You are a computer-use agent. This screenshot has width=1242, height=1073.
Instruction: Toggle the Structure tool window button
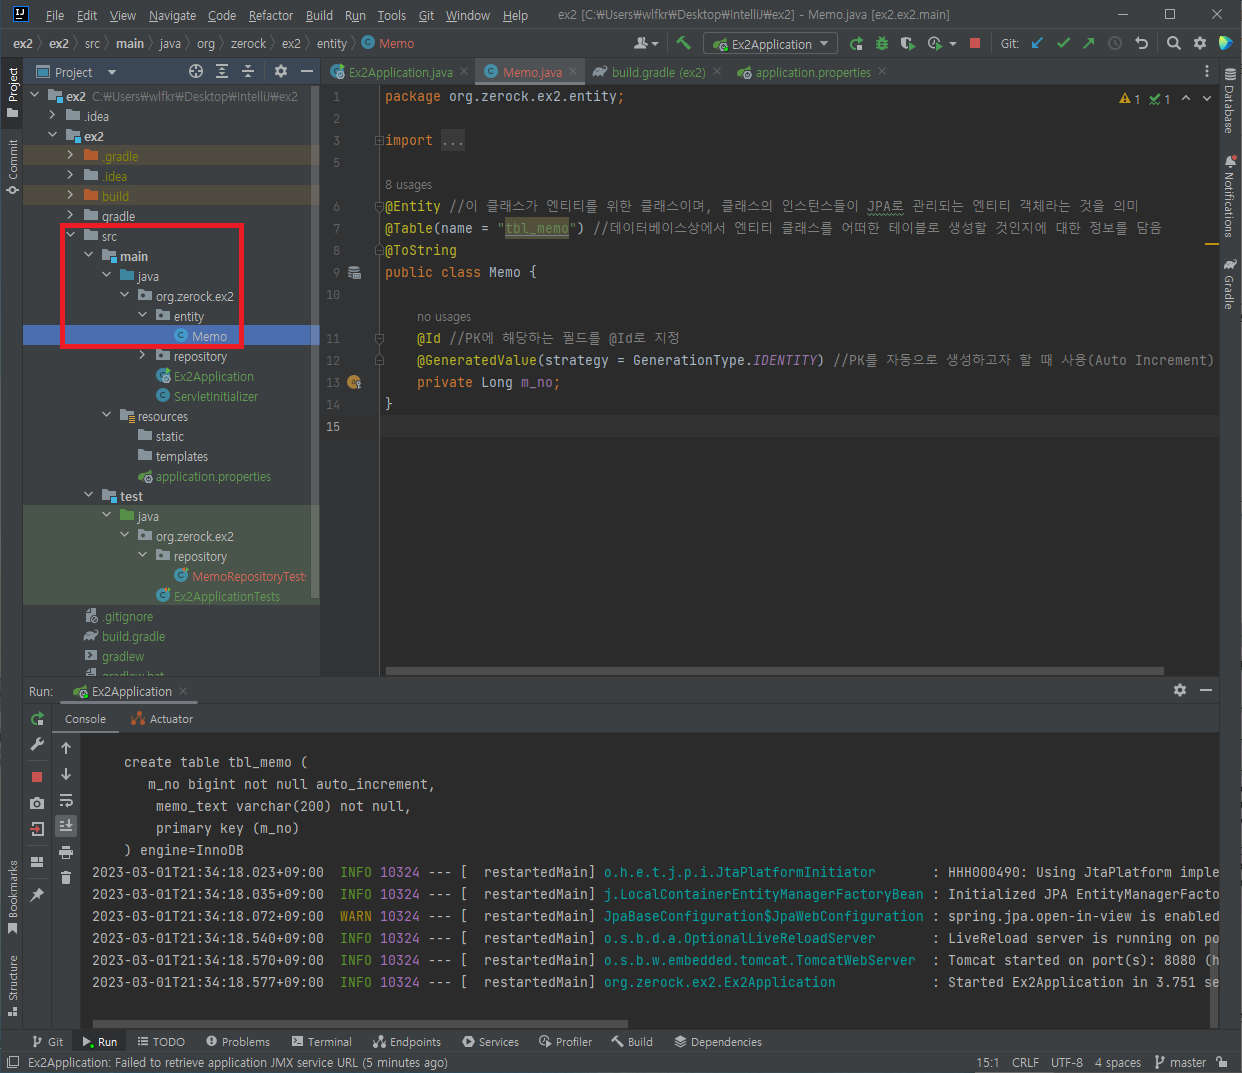12,985
